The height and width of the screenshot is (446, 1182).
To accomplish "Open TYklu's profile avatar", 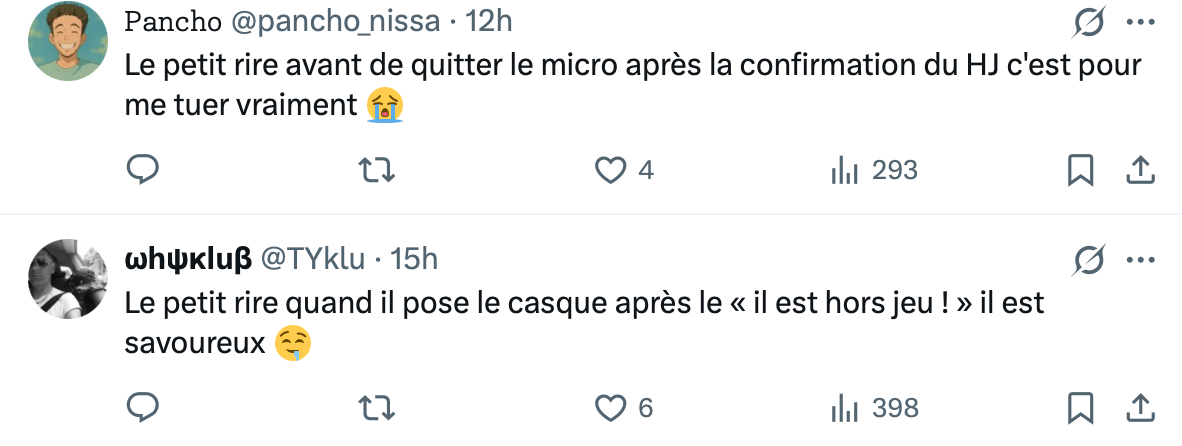I will coord(68,278).
